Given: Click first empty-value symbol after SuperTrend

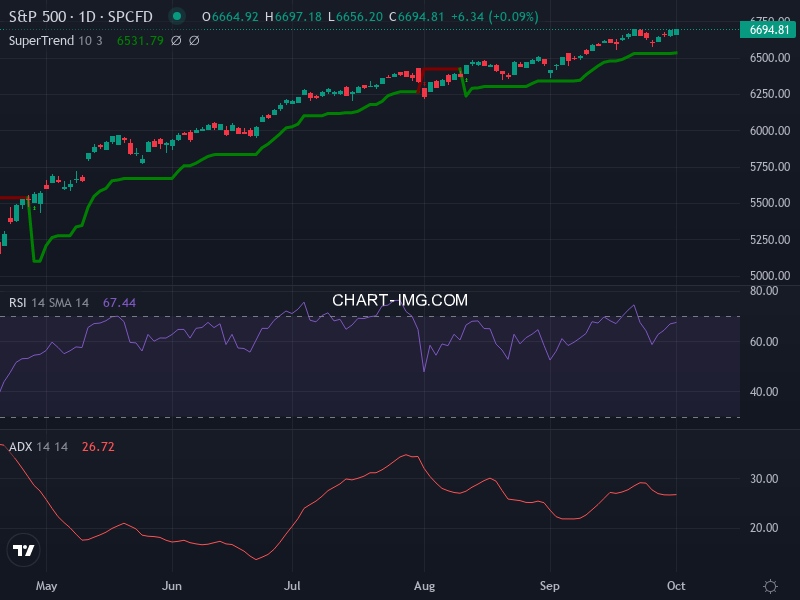Looking at the screenshot, I should 176,41.
